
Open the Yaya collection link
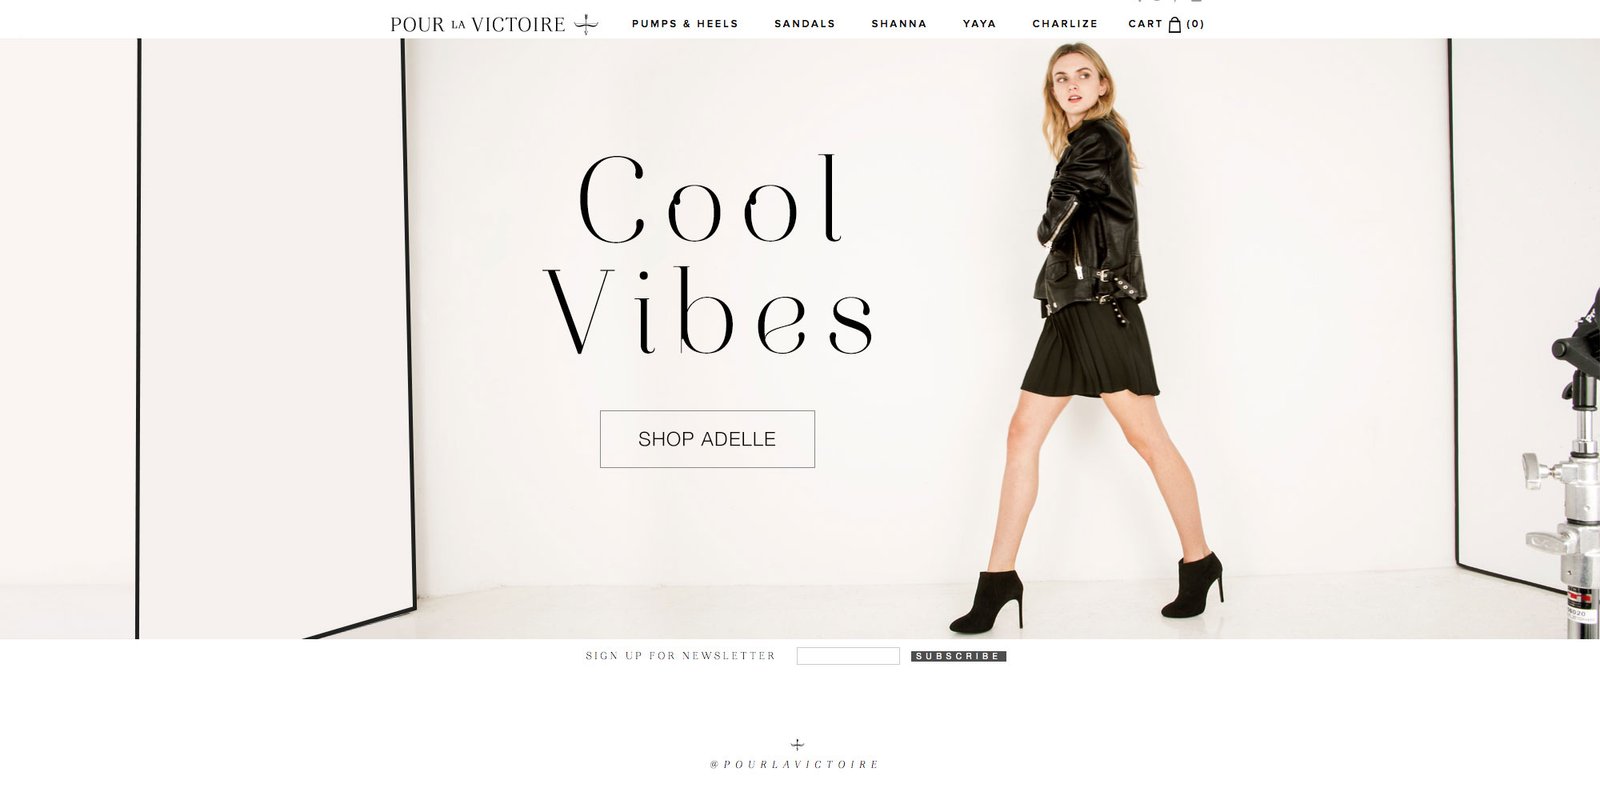point(980,24)
